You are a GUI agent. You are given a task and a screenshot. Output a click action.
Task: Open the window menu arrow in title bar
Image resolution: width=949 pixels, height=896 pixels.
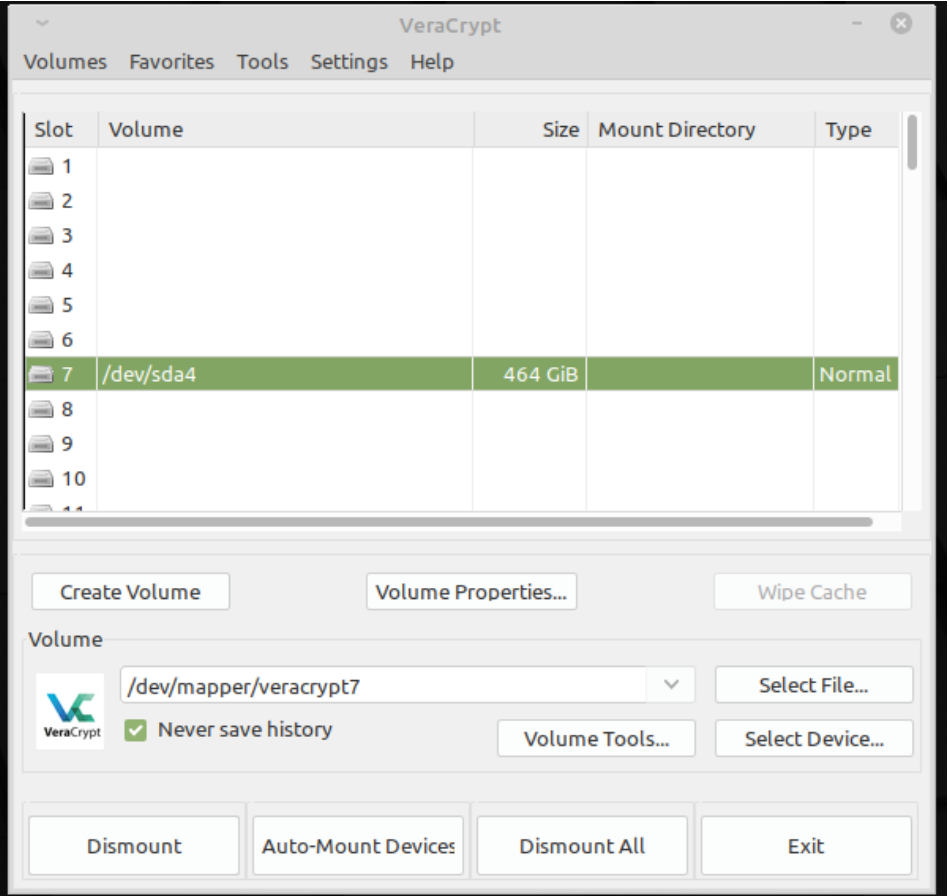pos(42,24)
